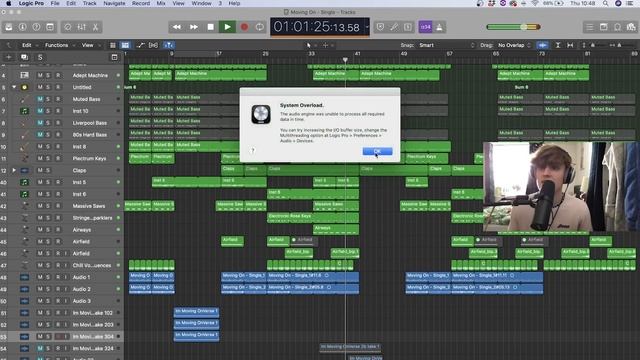This screenshot has width=640, height=360.
Task: Toggle the count-in 1234 button
Action: (425, 27)
